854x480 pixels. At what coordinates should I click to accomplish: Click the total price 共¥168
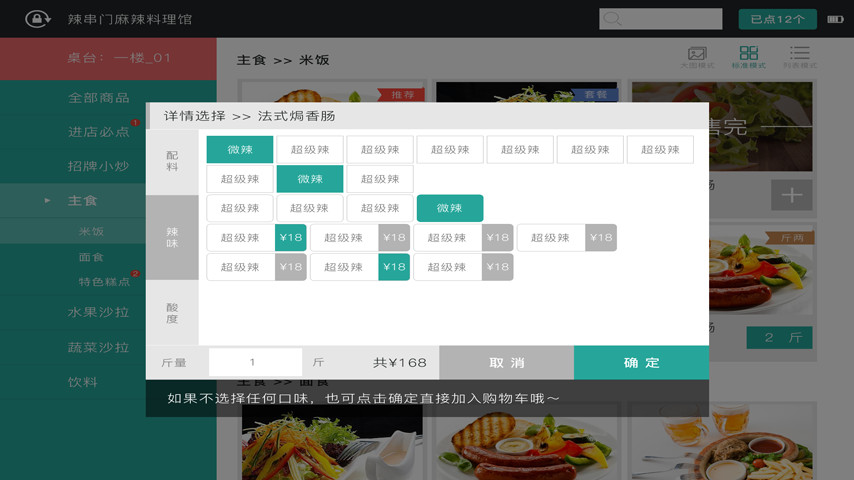[x=399, y=362]
